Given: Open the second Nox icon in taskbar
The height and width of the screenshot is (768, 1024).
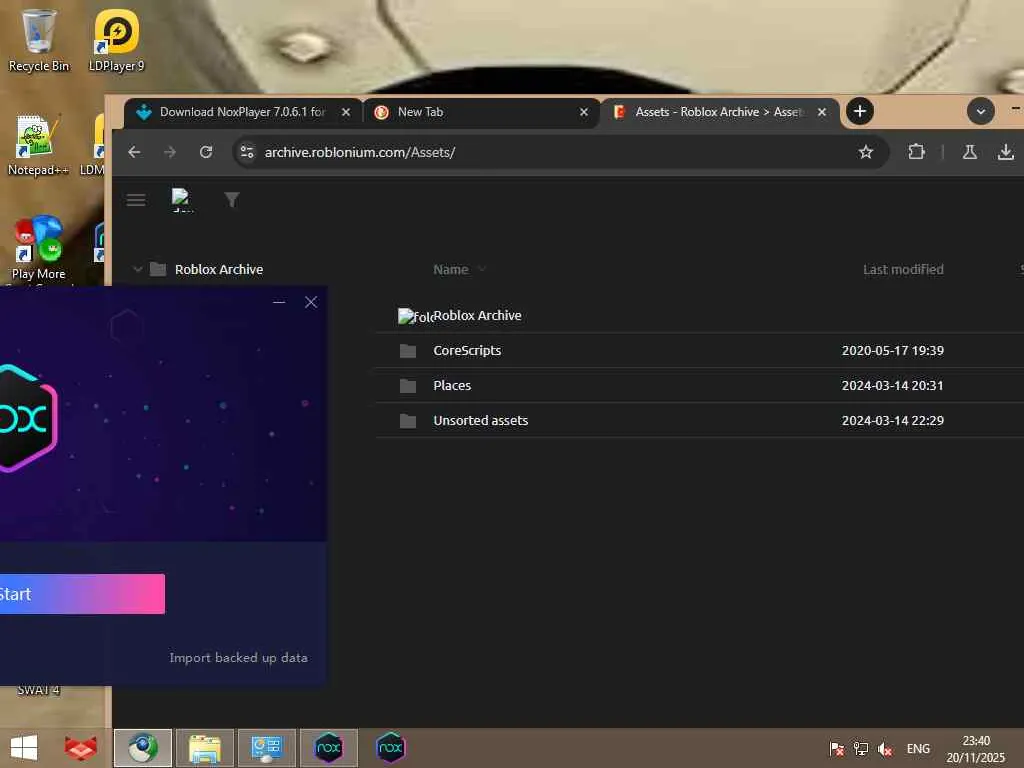Looking at the screenshot, I should point(391,748).
